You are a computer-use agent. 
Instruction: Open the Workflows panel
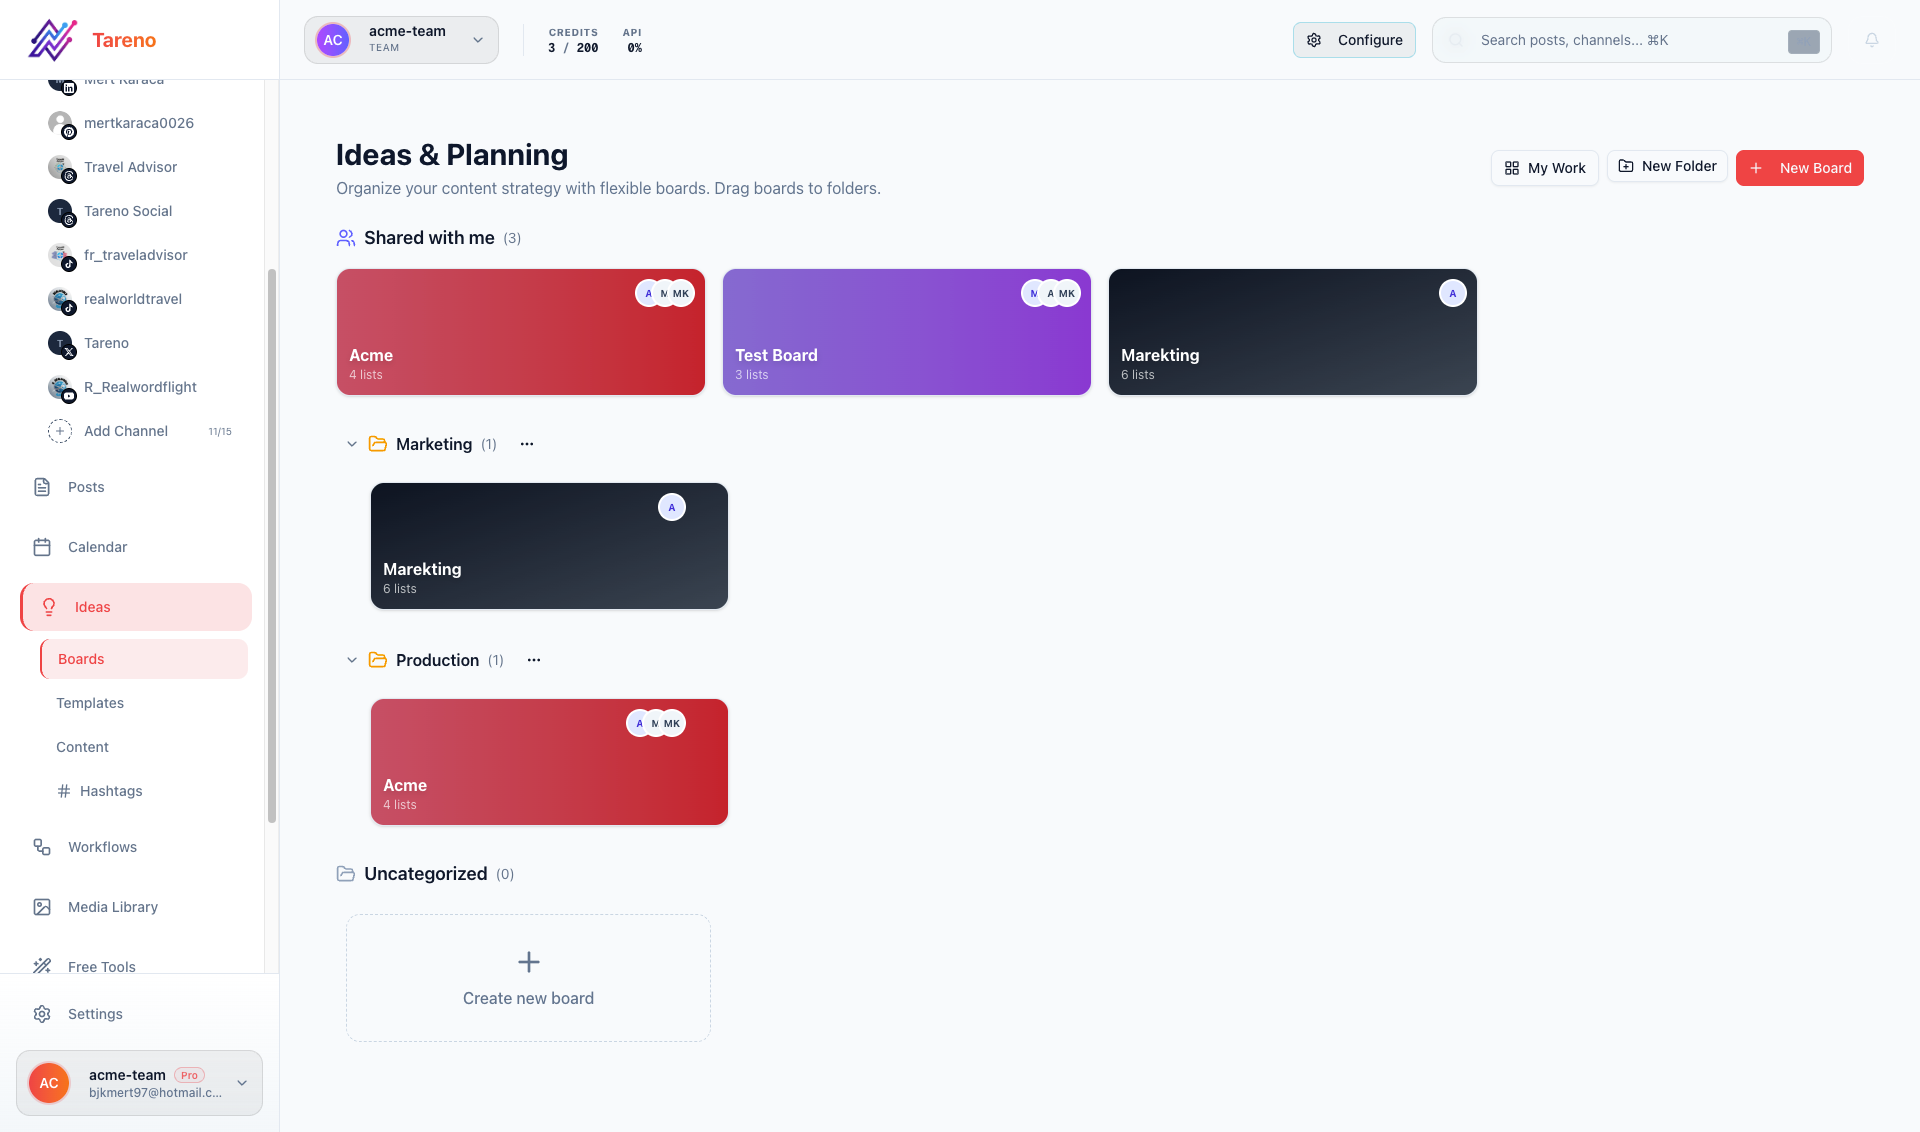pos(102,846)
